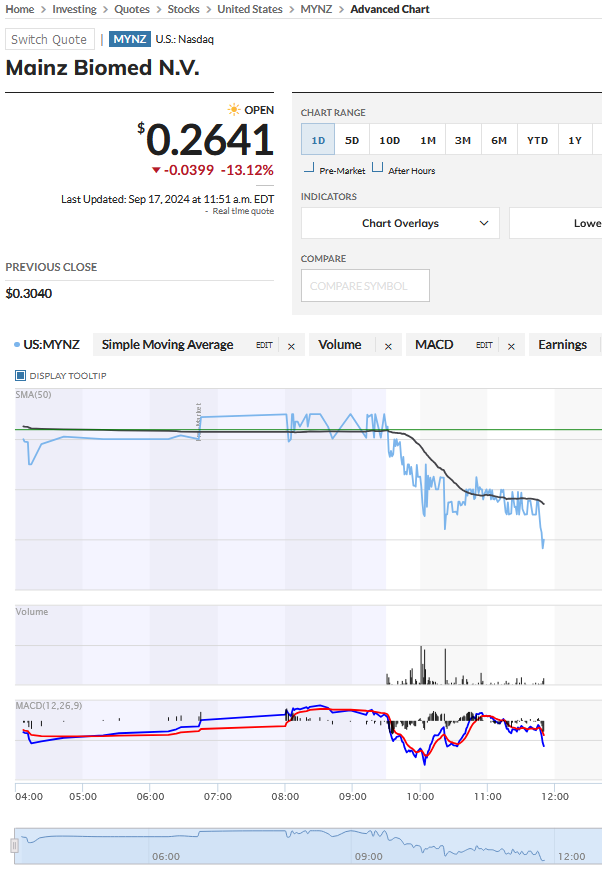Open Investing breadcrumb link
Viewport: 602px width, 869px height.
point(74,9)
